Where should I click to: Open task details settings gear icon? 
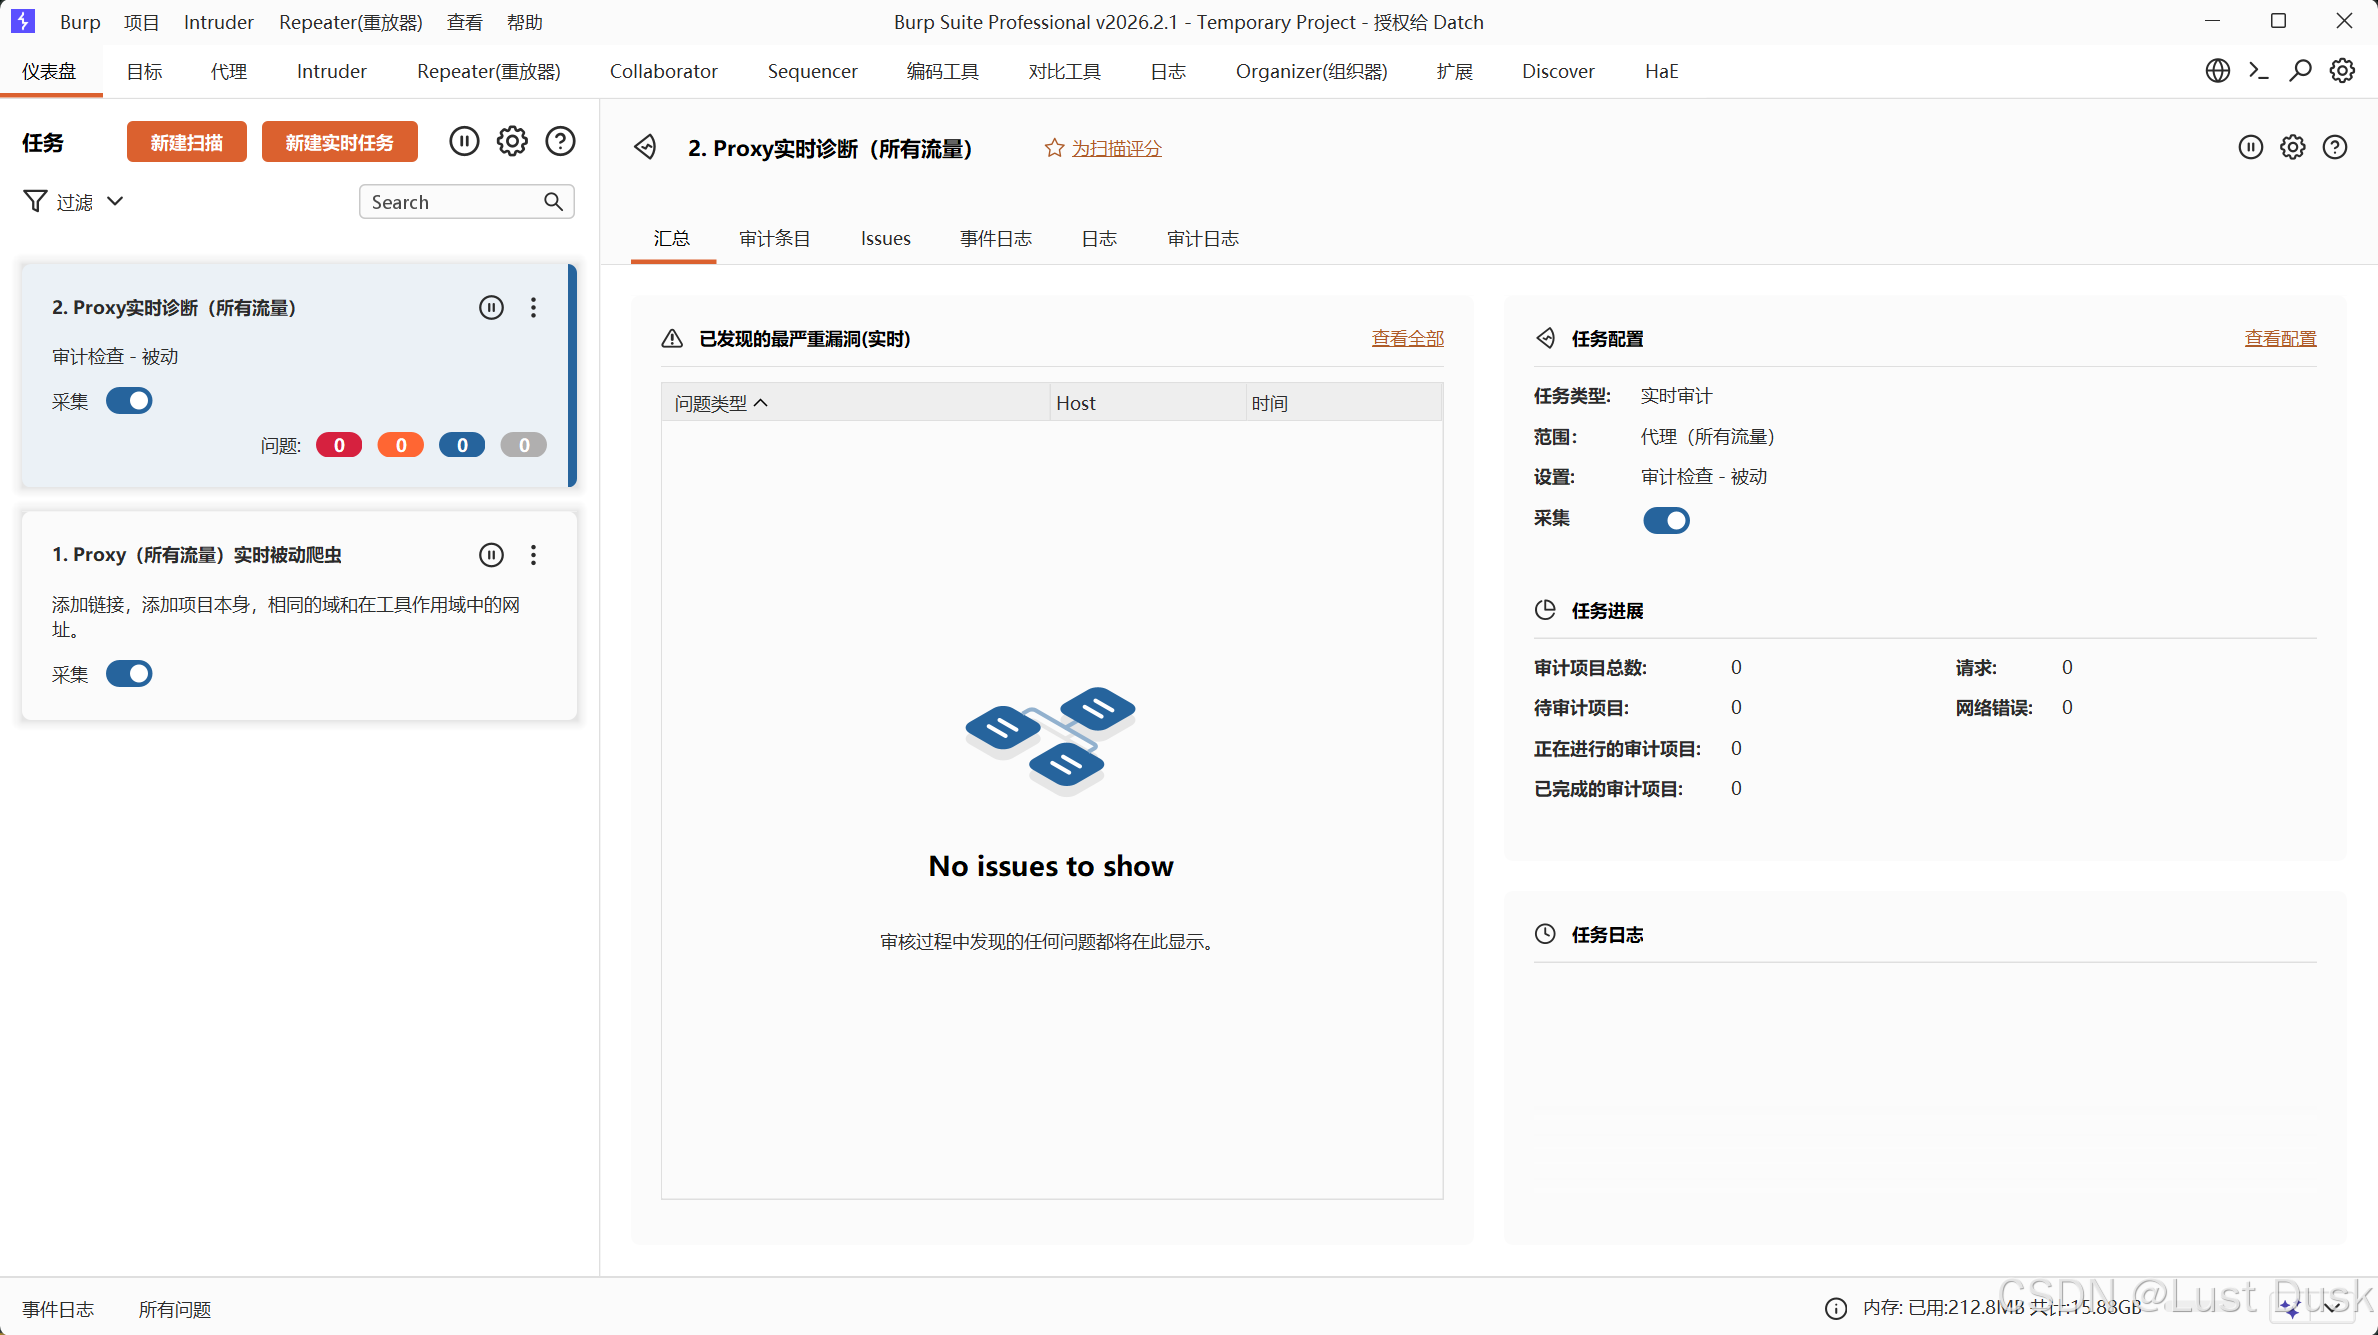(2292, 148)
